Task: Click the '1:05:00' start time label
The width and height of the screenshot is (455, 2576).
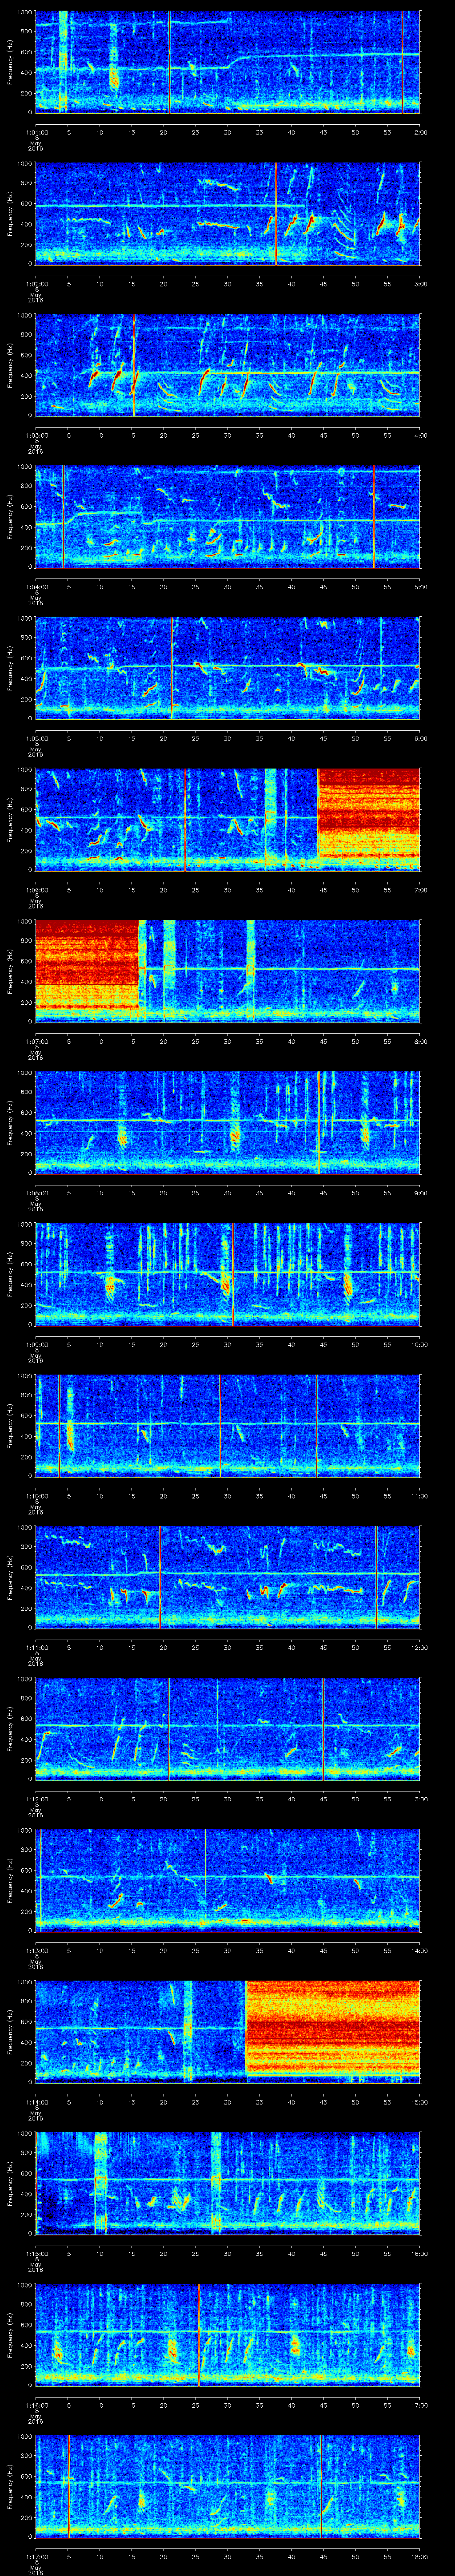Action: click(x=36, y=738)
